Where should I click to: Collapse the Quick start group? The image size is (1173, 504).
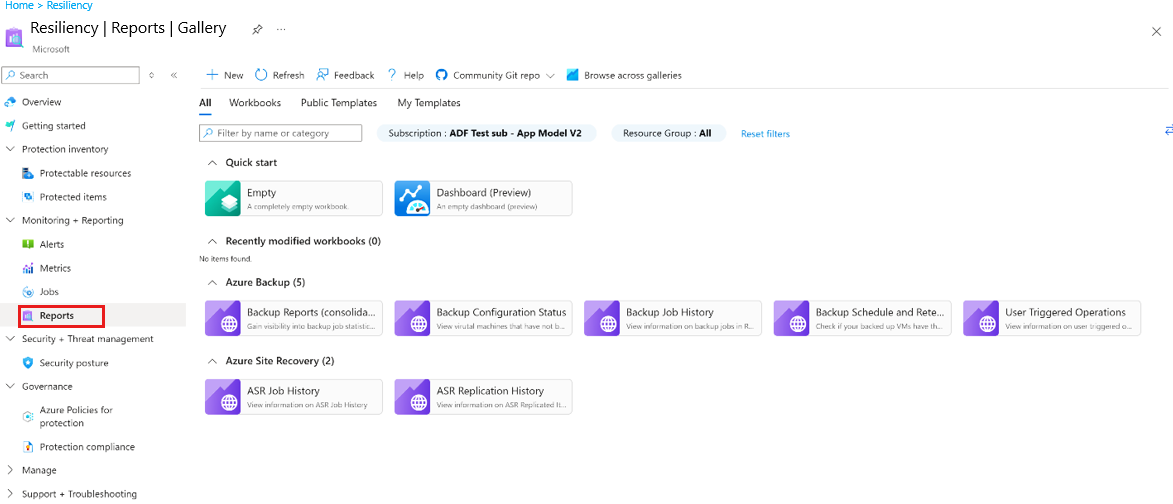[212, 162]
